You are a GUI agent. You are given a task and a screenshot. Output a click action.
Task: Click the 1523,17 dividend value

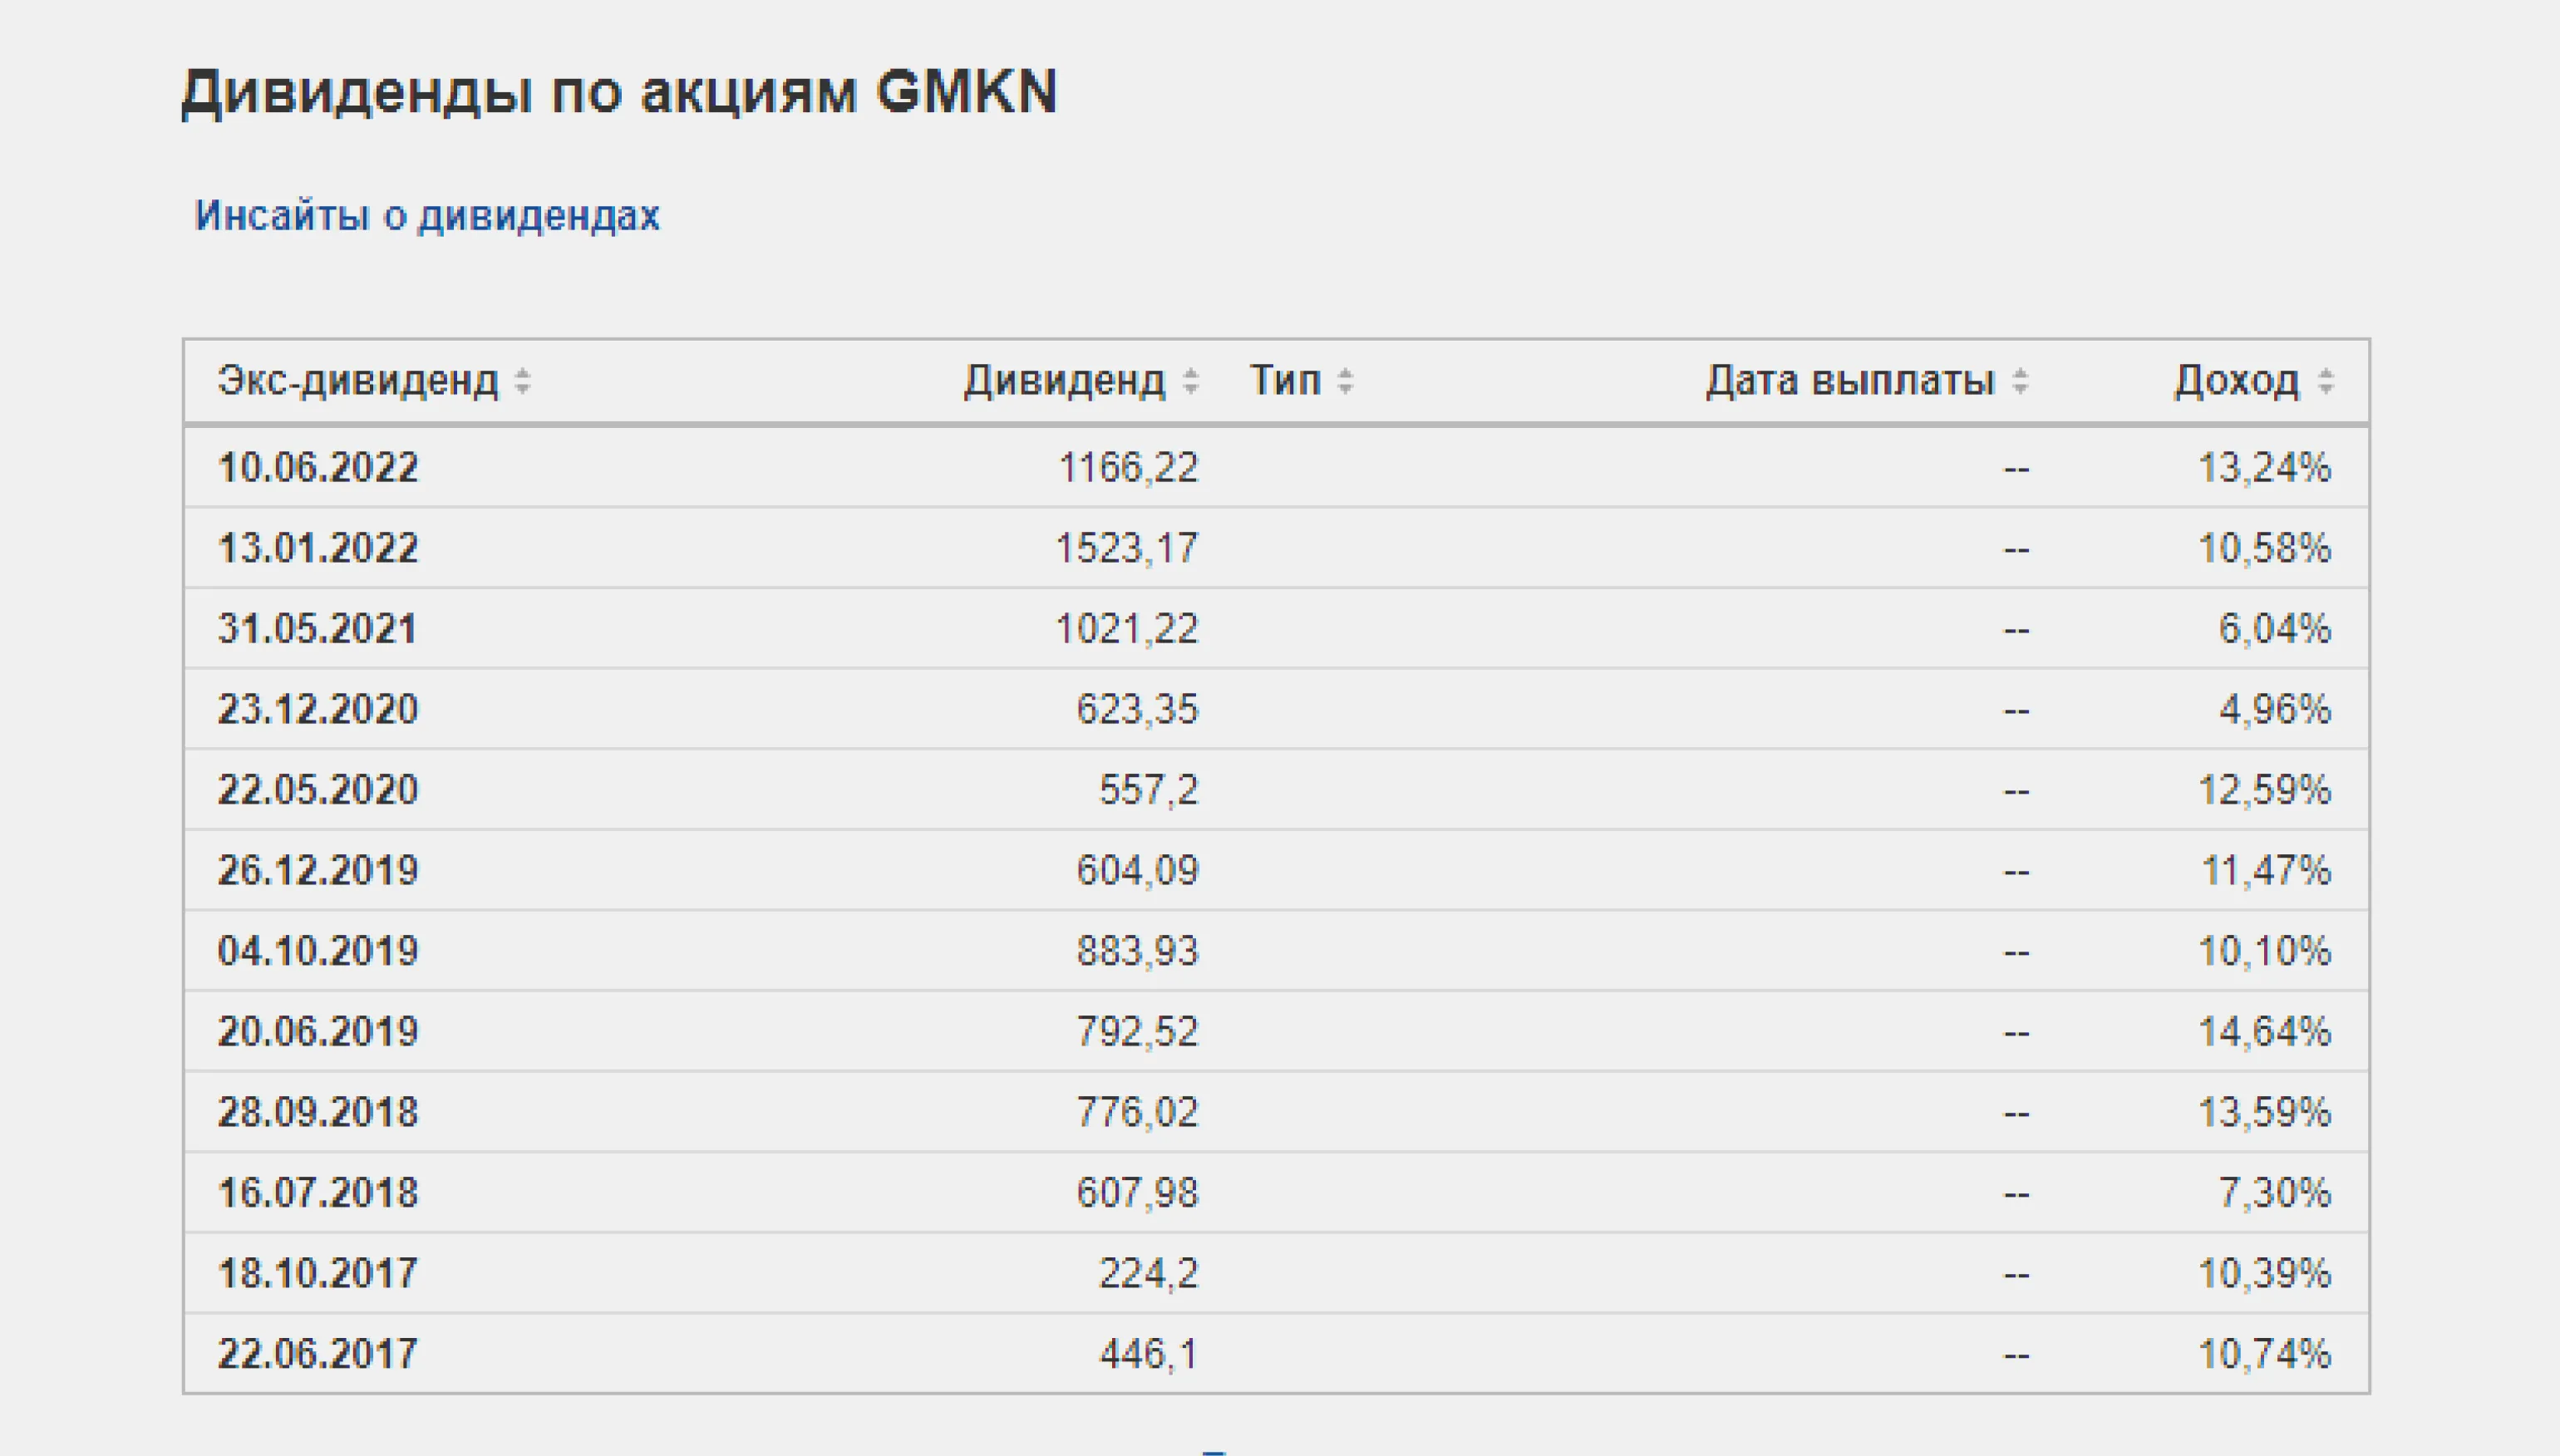[x=1127, y=548]
